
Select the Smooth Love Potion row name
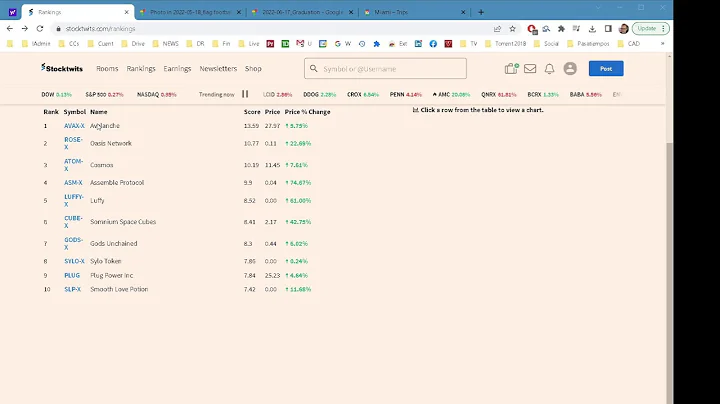119,289
